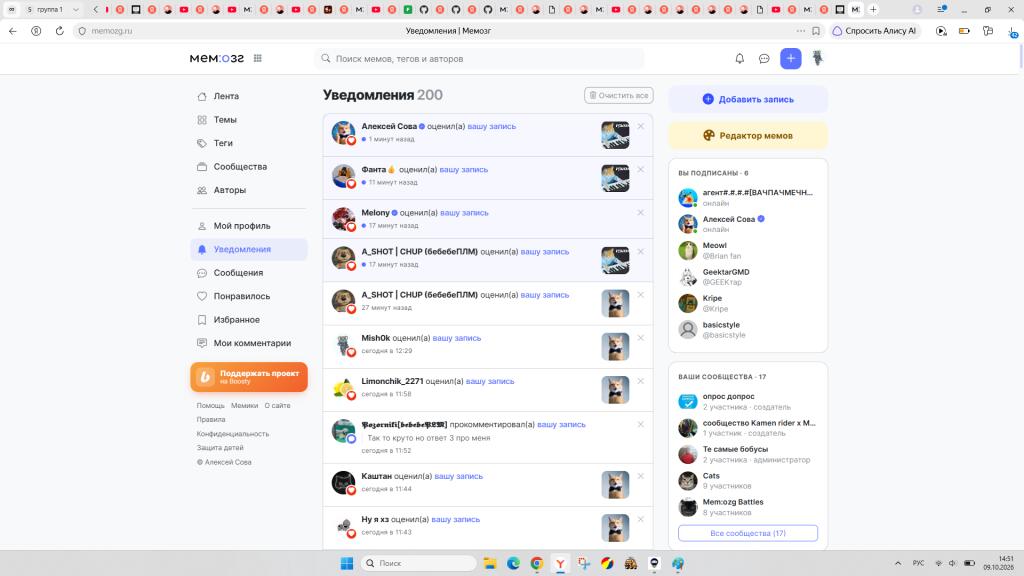Open cat thumbnail in Mish0k notification
The width and height of the screenshot is (1024, 576).
(x=615, y=347)
